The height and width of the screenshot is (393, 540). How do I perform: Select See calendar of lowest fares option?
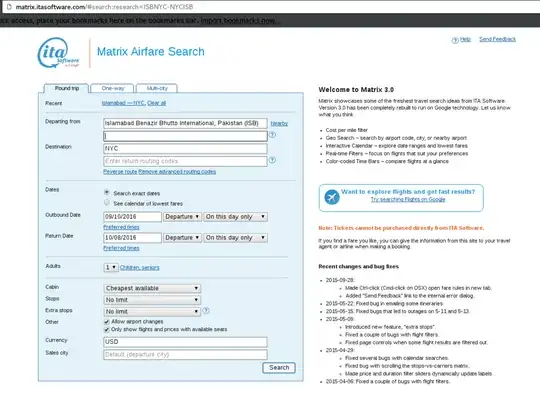(107, 203)
